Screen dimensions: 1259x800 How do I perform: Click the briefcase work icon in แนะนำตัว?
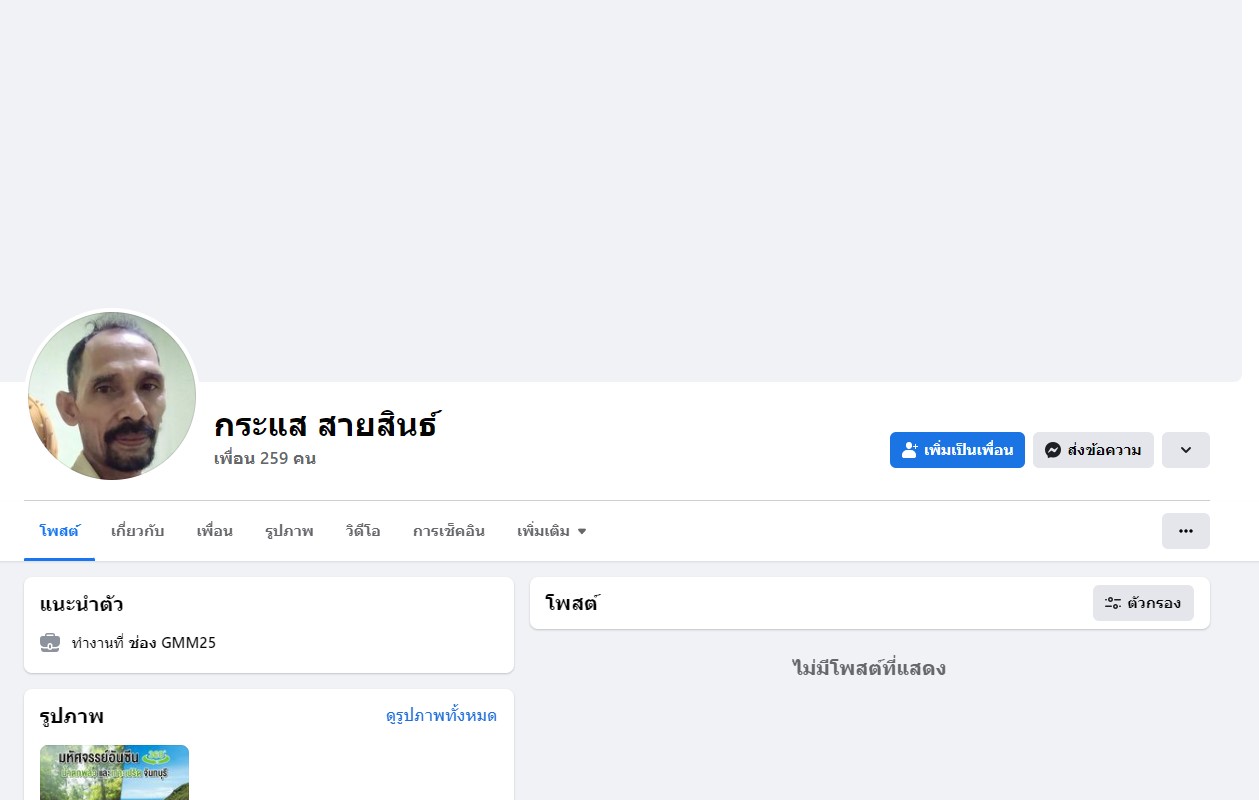(50, 643)
